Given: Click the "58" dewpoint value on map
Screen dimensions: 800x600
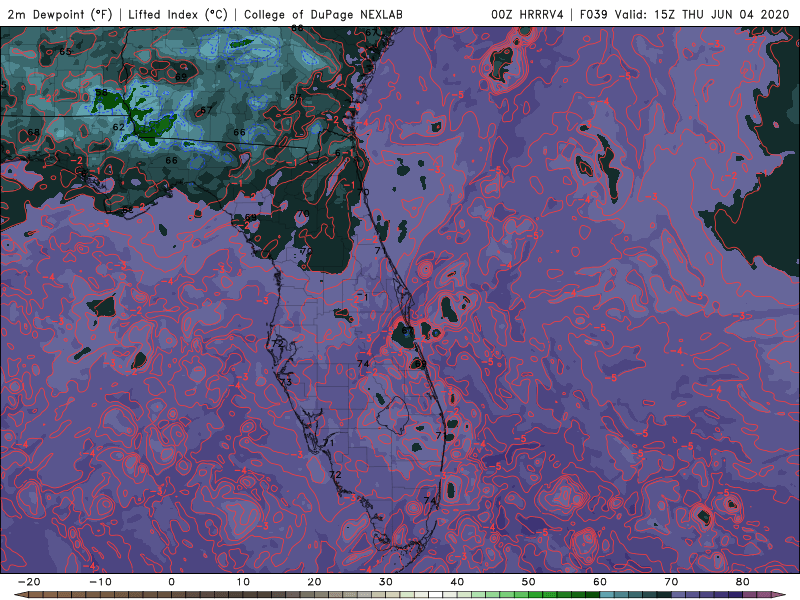Looking at the screenshot, I should 102,93.
